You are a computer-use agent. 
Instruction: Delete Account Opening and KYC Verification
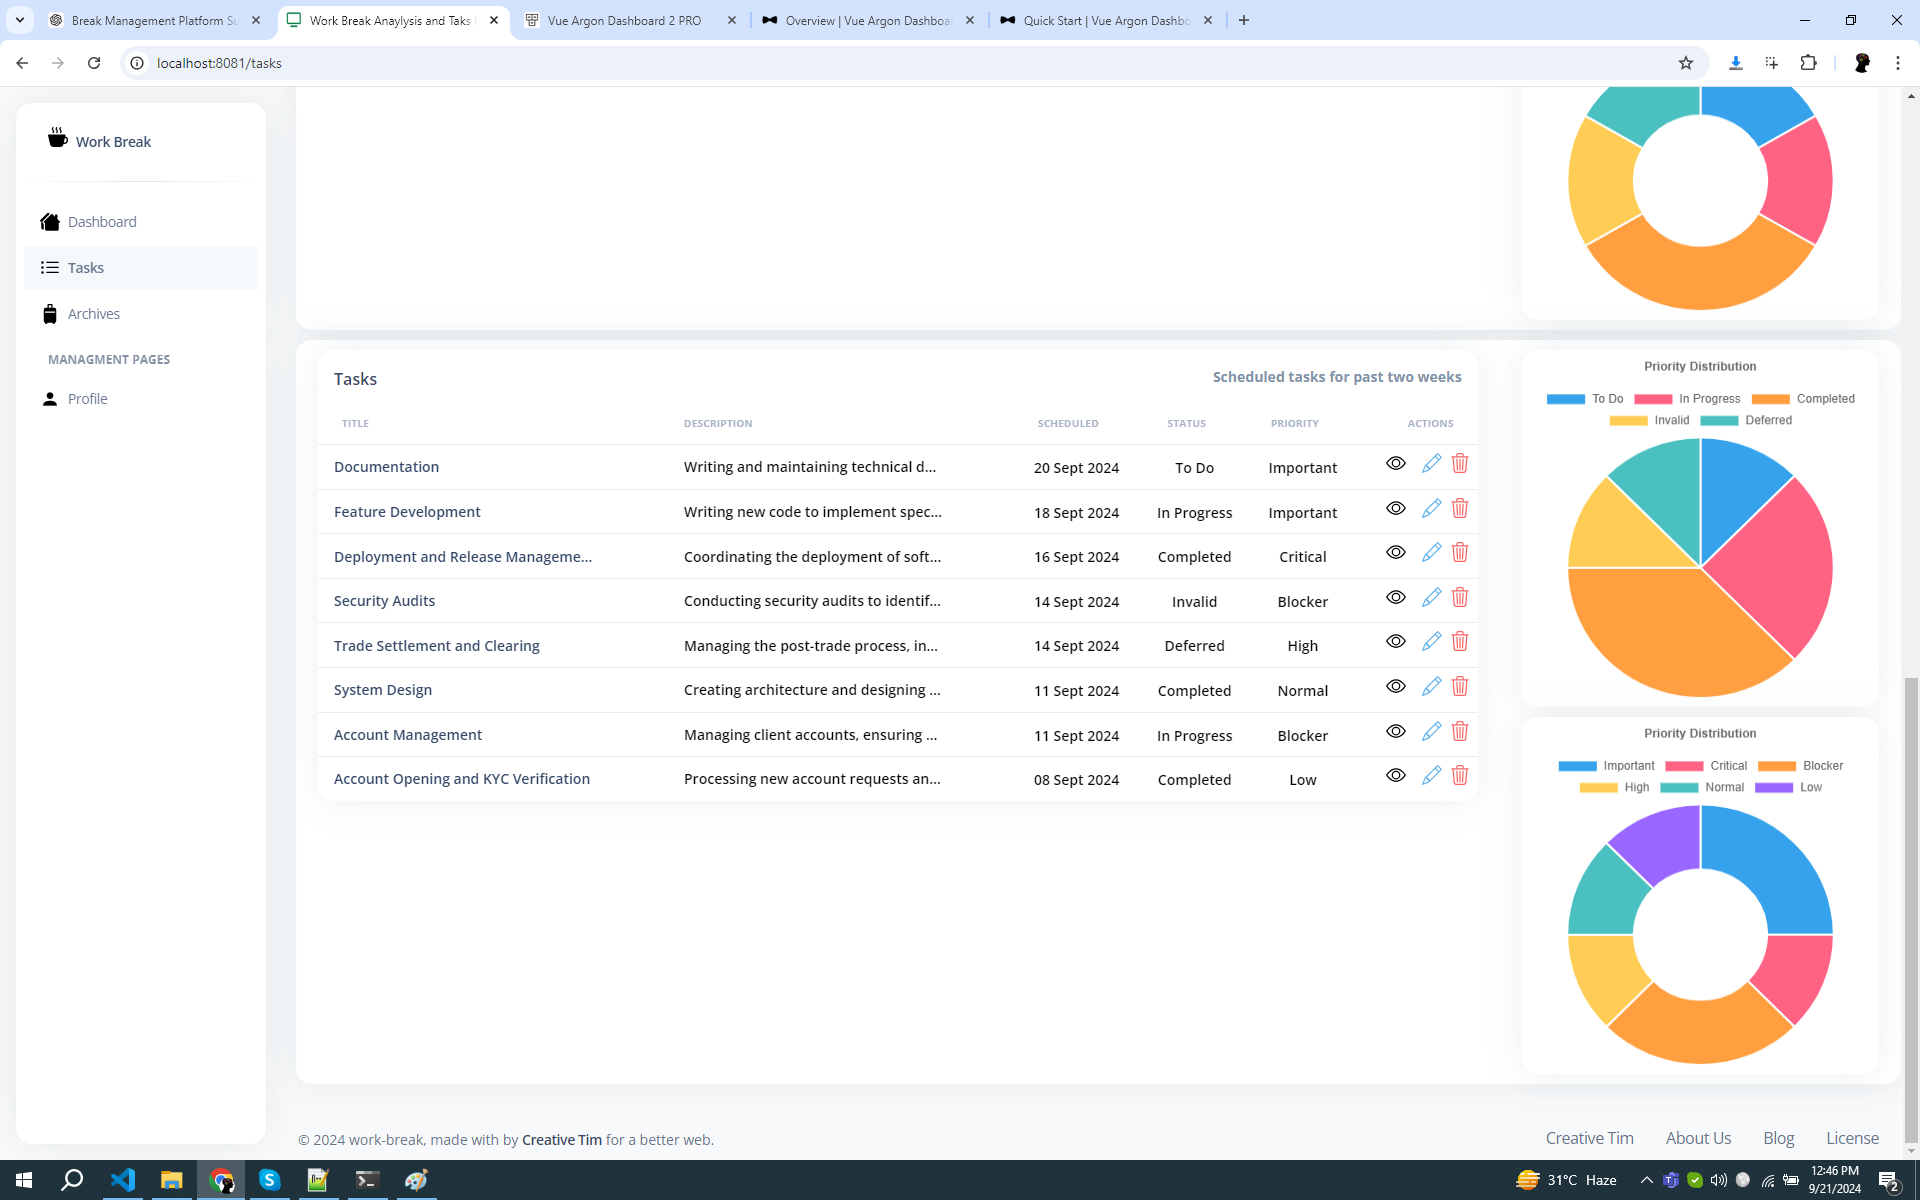[1460, 776]
